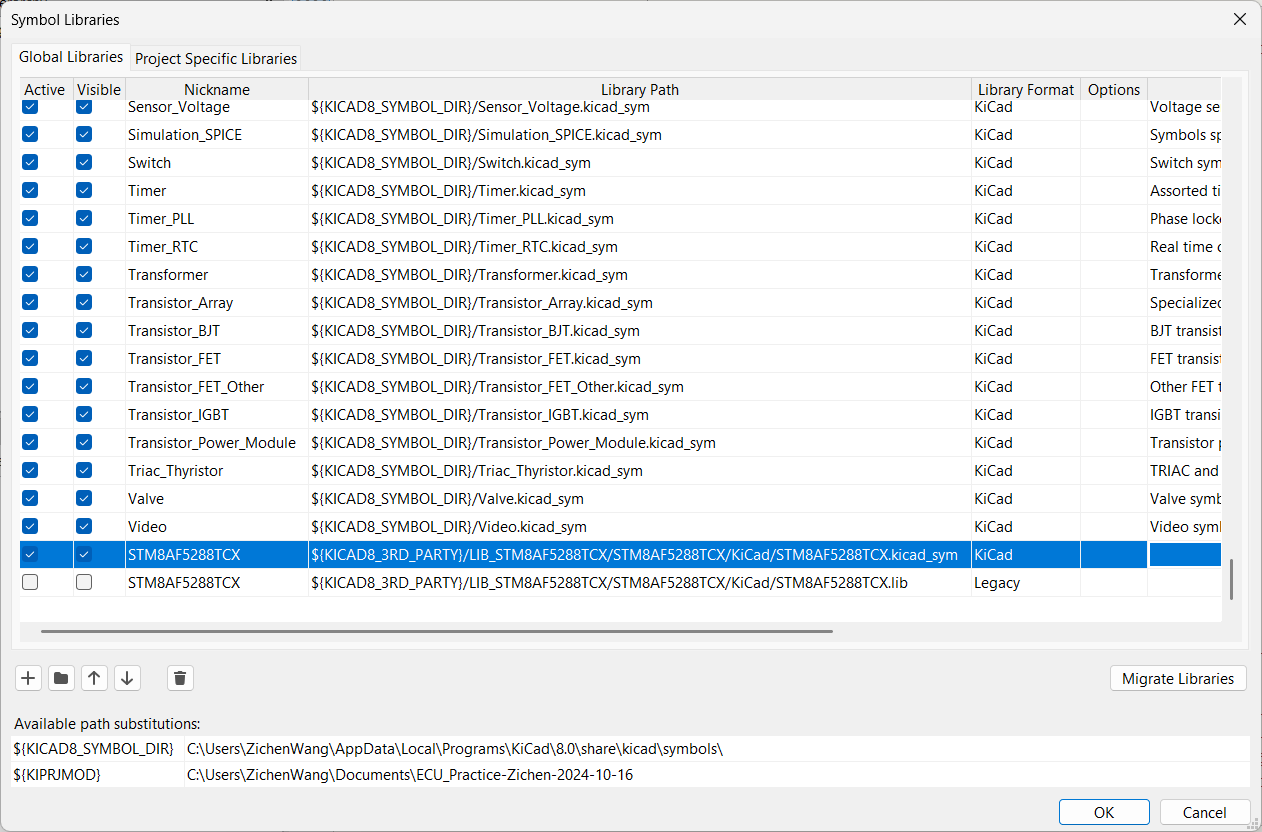
Task: Click the trash icon to remove library
Action: [x=180, y=678]
